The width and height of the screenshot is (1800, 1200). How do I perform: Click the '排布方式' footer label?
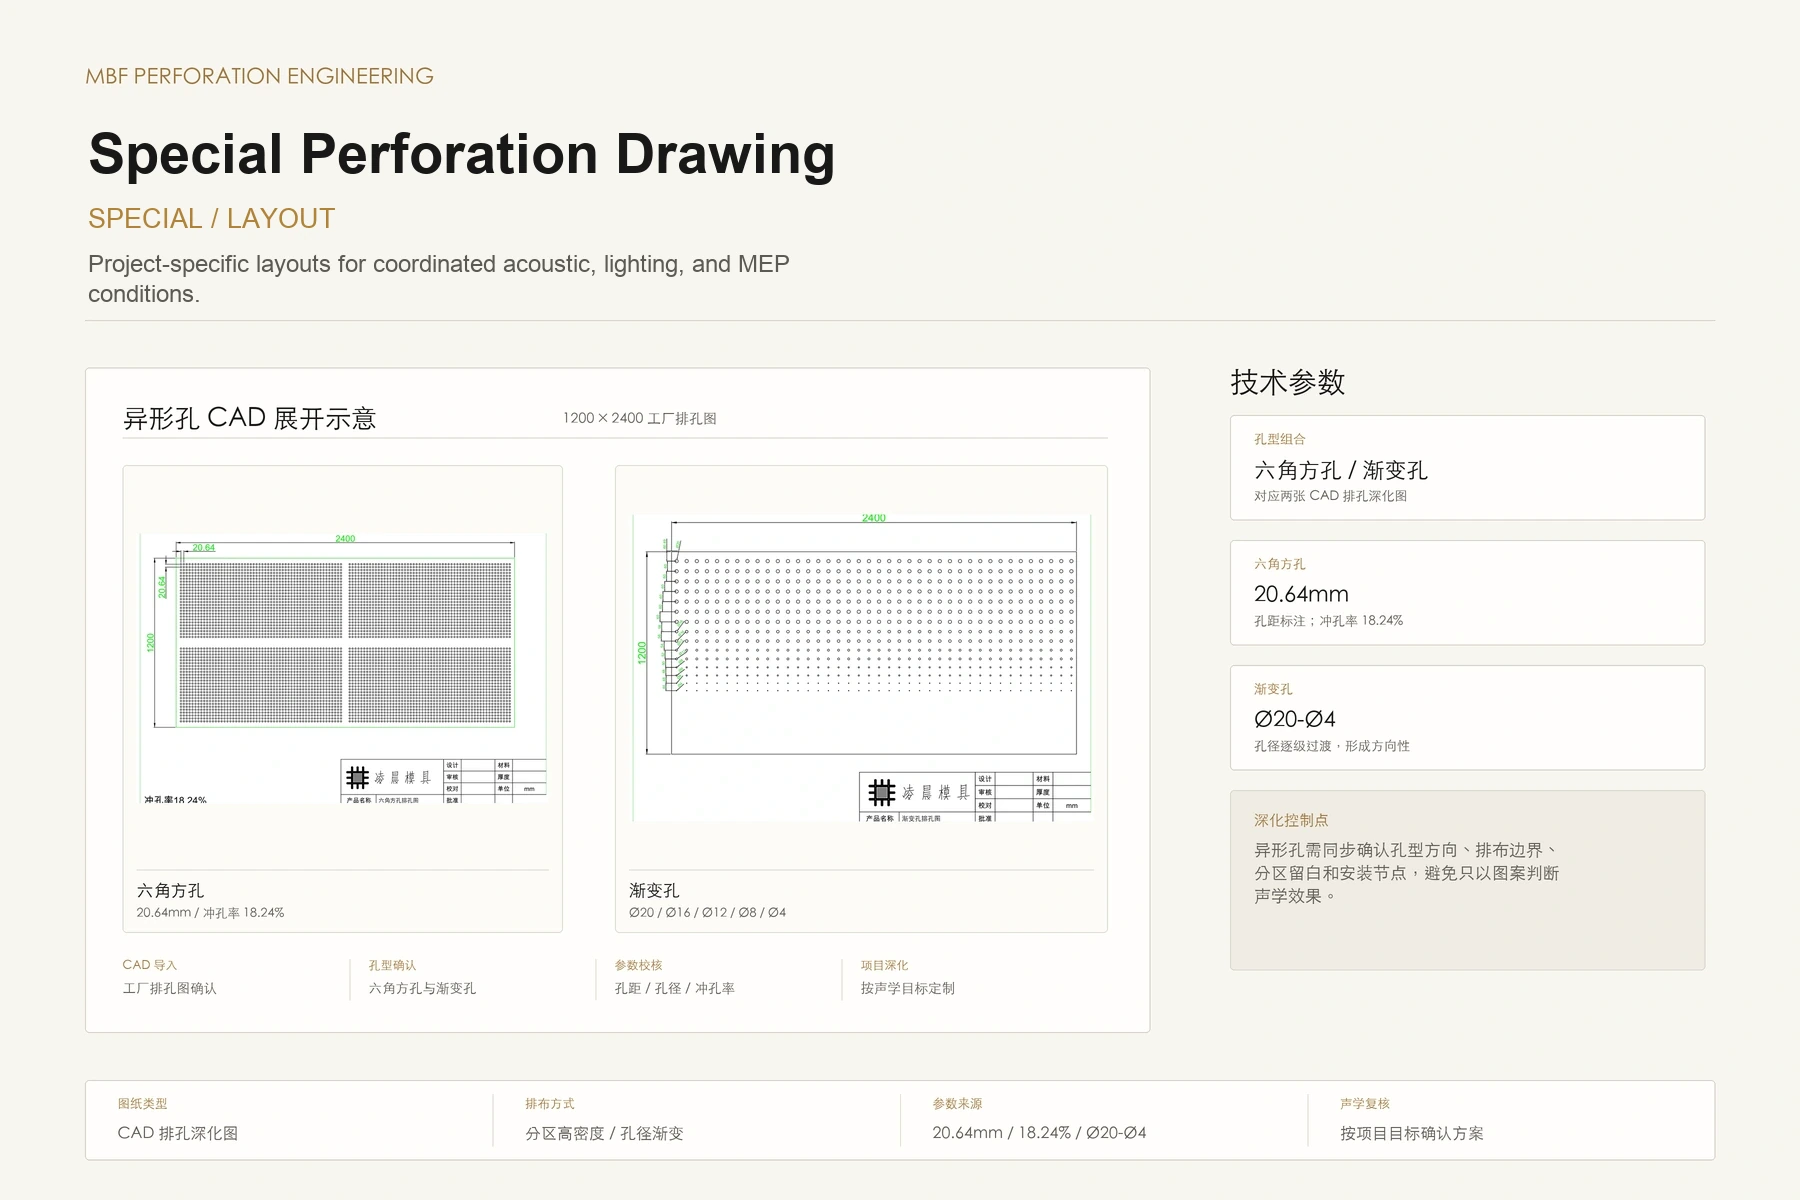click(x=550, y=1104)
